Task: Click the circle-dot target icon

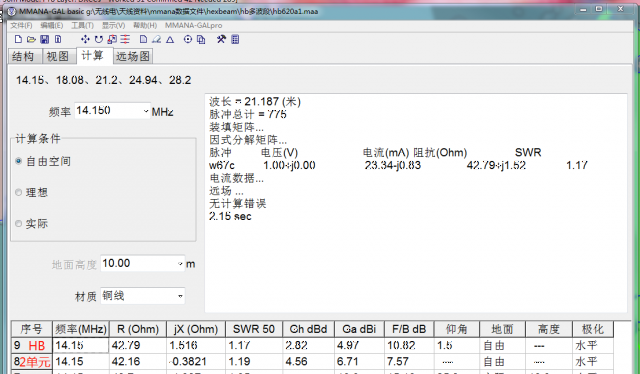Action: coord(188,39)
